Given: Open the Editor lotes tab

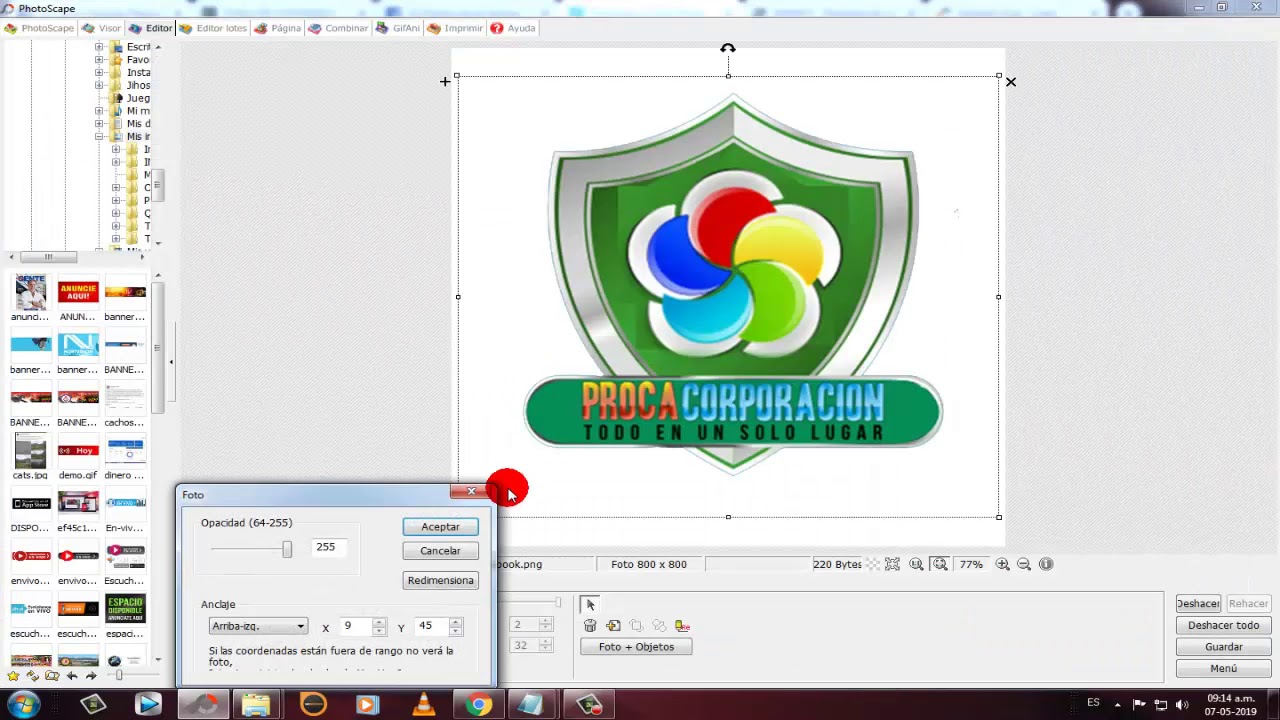Looking at the screenshot, I should coord(213,28).
